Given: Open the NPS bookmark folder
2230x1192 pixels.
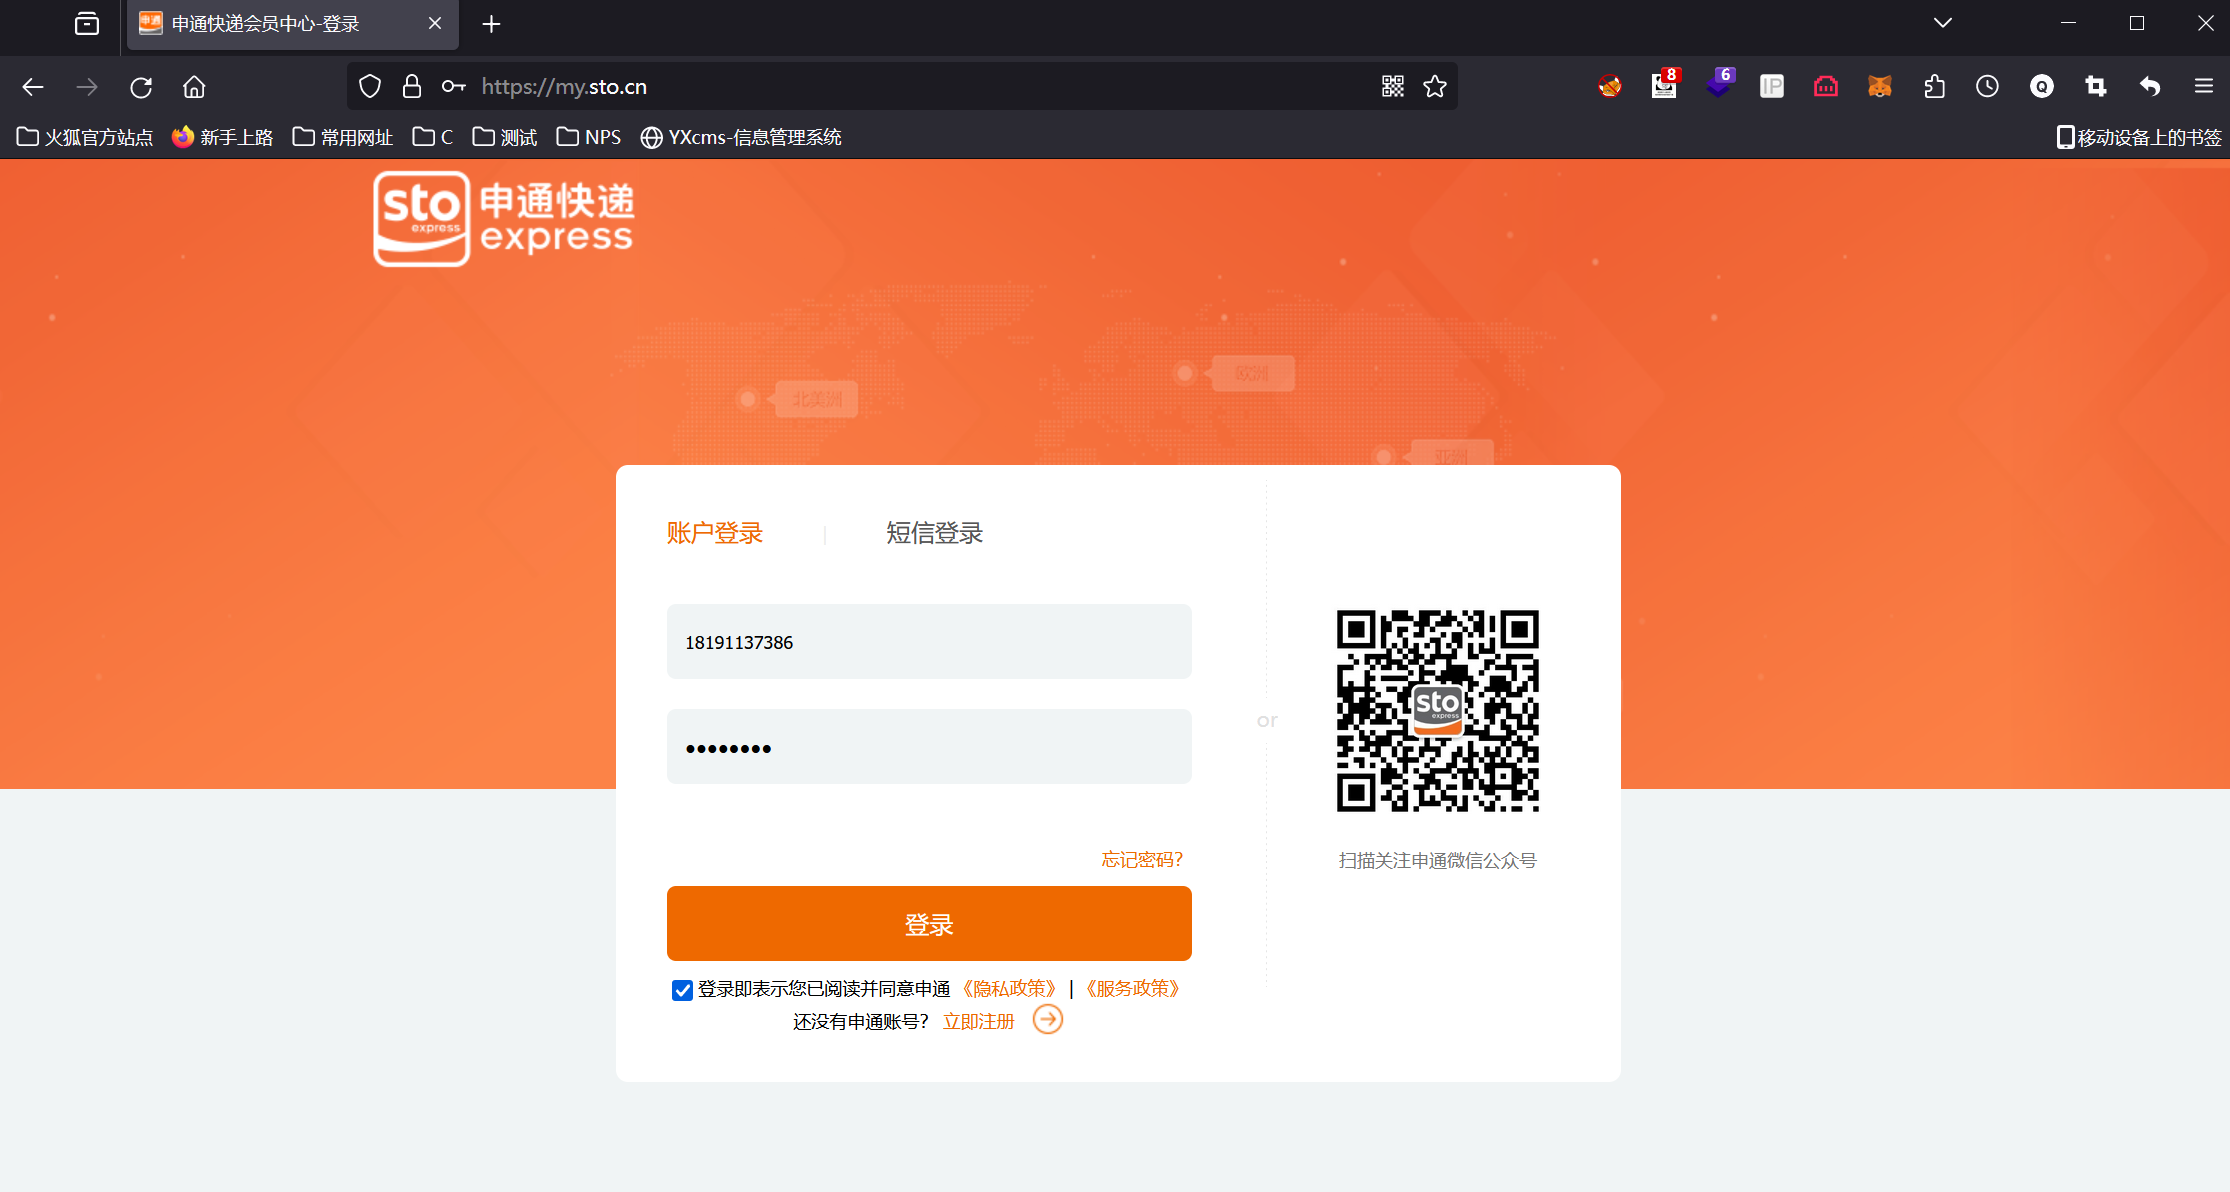Looking at the screenshot, I should (x=589, y=137).
